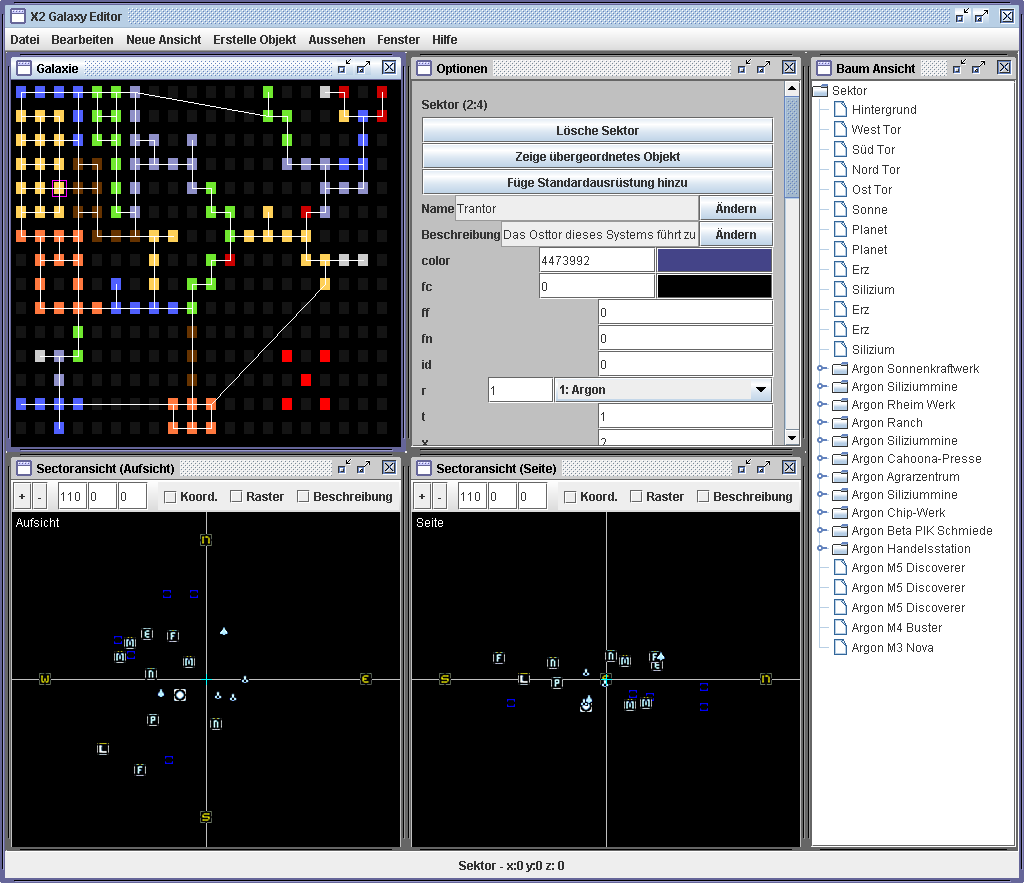This screenshot has width=1024, height=883.
Task: Open the Bearbeiten menu
Action: tap(82, 39)
